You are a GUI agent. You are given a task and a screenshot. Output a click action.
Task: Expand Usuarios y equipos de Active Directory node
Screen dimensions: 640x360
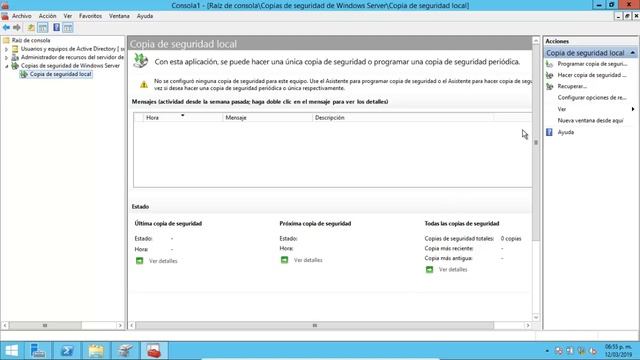click(x=6, y=49)
